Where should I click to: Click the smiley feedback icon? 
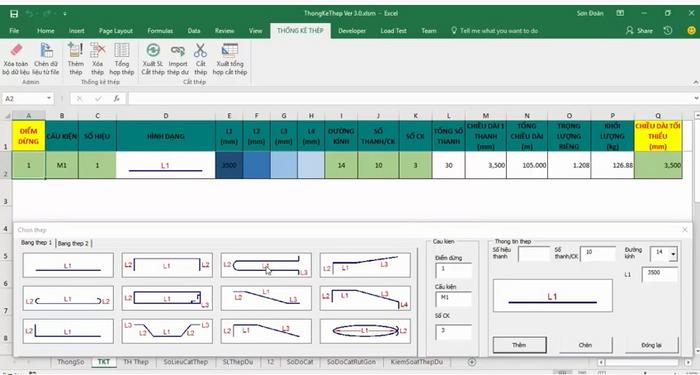691,31
